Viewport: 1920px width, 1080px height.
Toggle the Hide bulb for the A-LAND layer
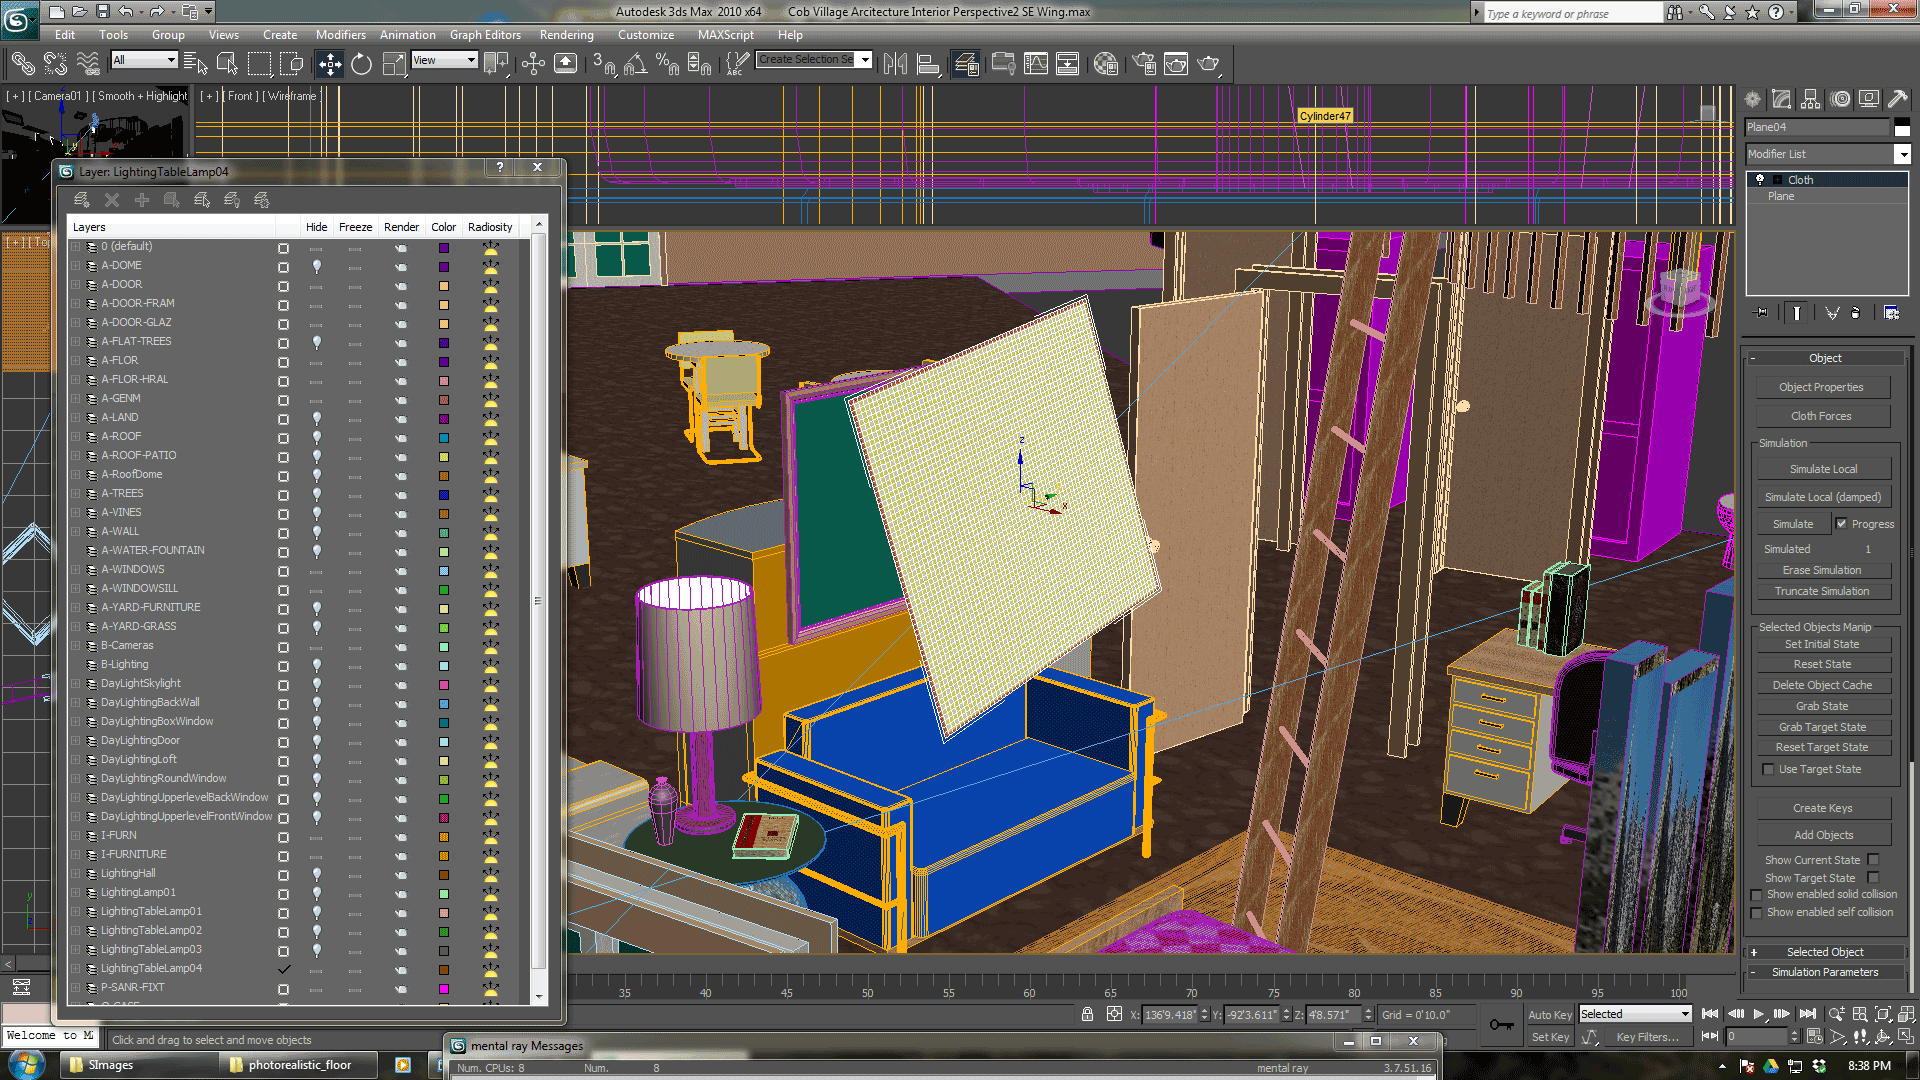coord(317,418)
